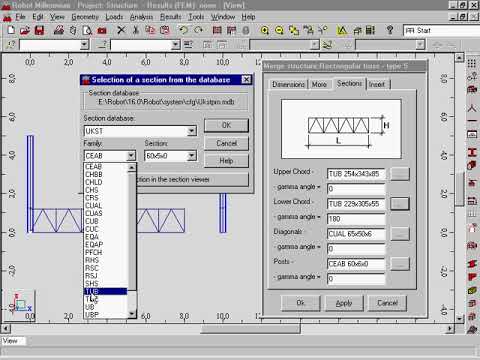Click Cancel in the section selection dialog

click(226, 143)
